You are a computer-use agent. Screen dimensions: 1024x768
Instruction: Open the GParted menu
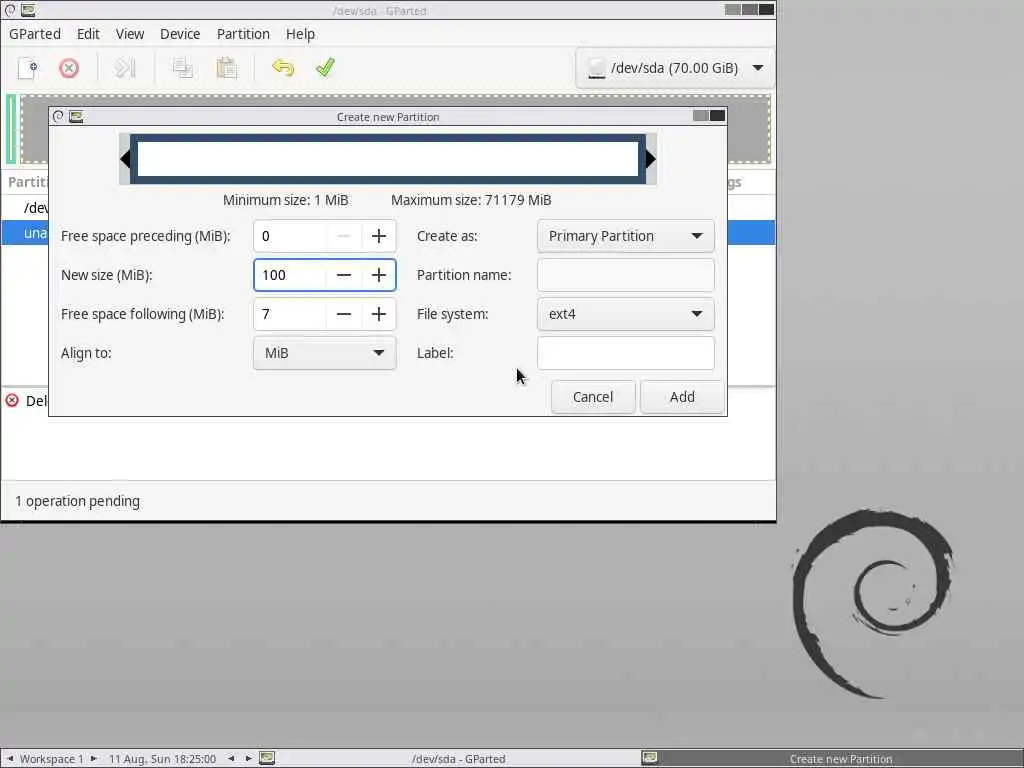(x=35, y=34)
